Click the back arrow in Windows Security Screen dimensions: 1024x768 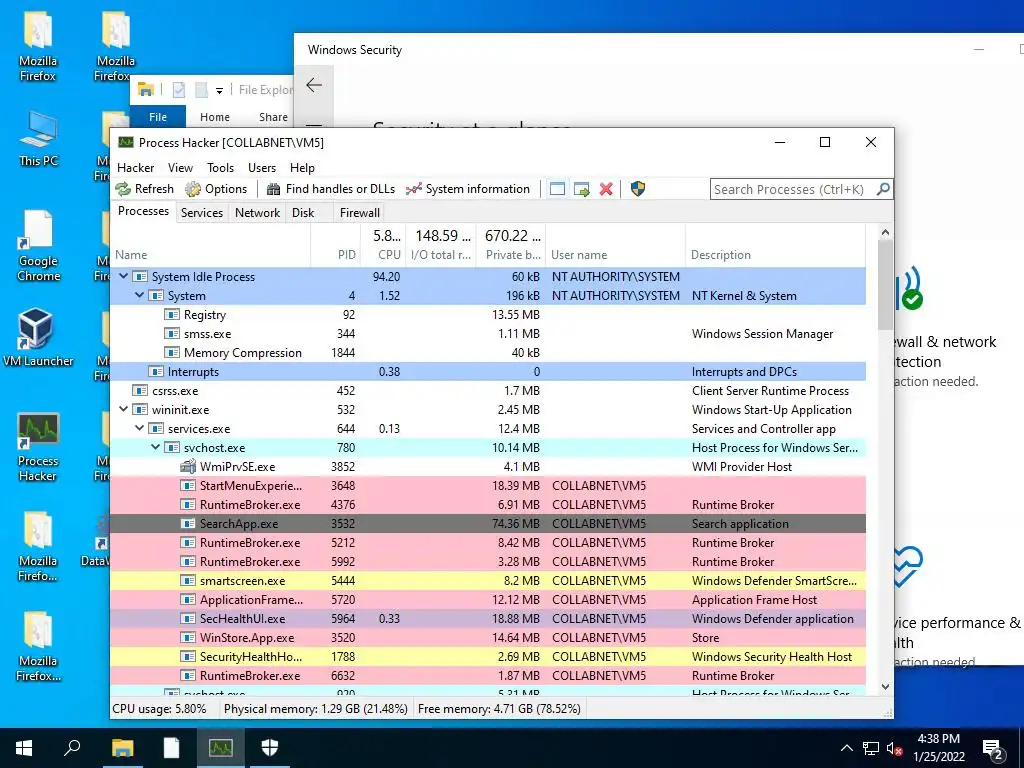(x=314, y=85)
